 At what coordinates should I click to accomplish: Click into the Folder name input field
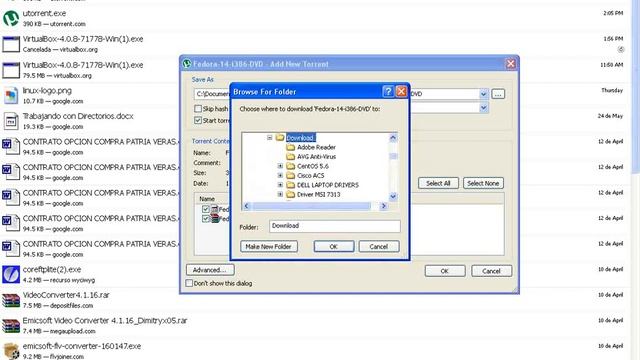coord(335,226)
